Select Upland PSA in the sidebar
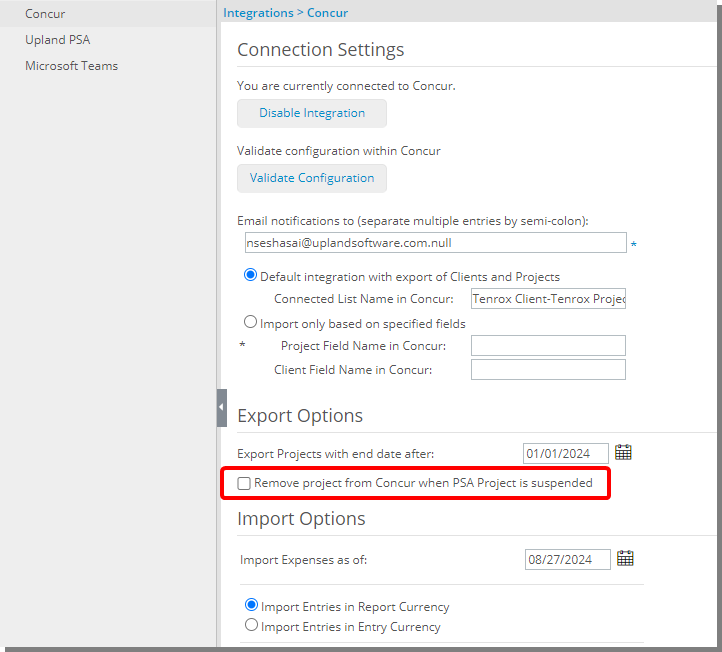The image size is (722, 652). point(58,40)
